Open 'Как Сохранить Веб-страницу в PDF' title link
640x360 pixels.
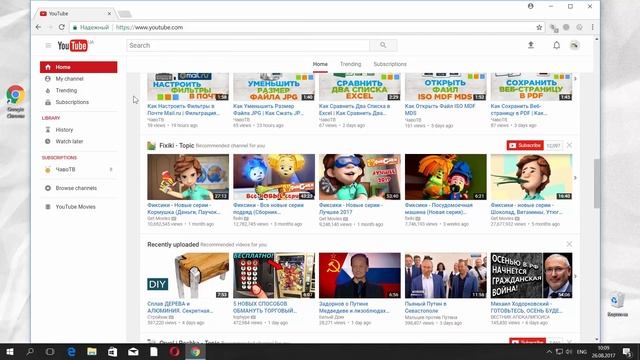tap(519, 109)
